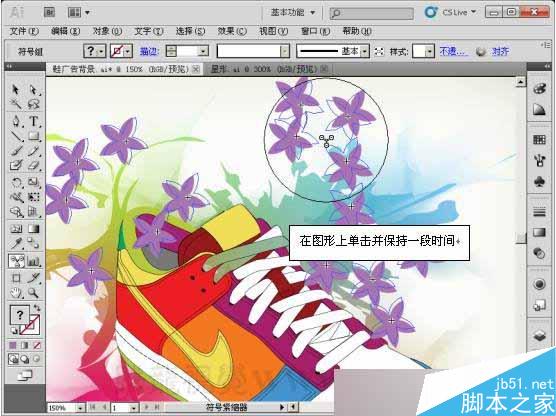556x416 pixels.
Task: Select the Pen tool
Action: coord(16,121)
